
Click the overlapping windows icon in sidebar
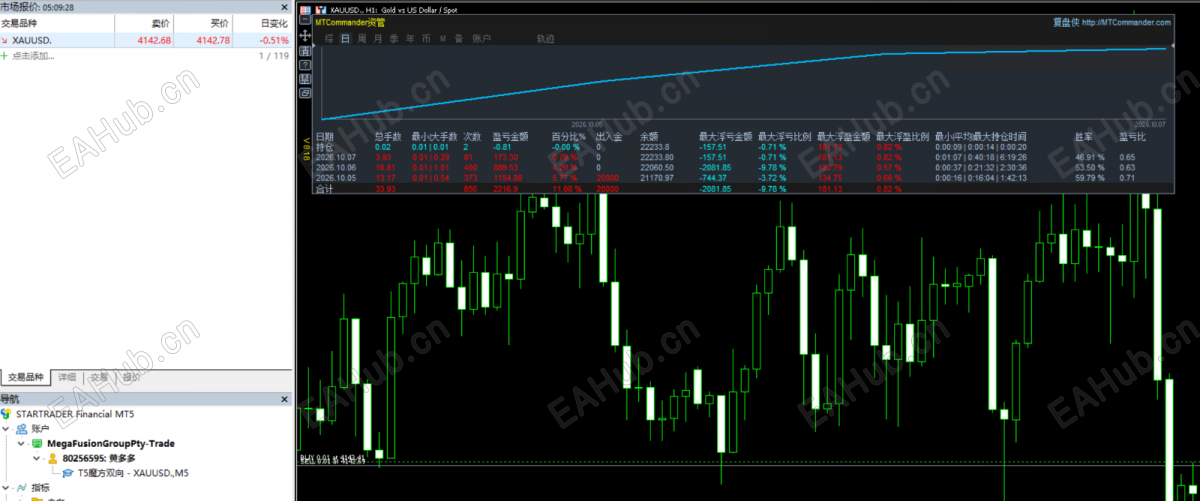pos(305,93)
